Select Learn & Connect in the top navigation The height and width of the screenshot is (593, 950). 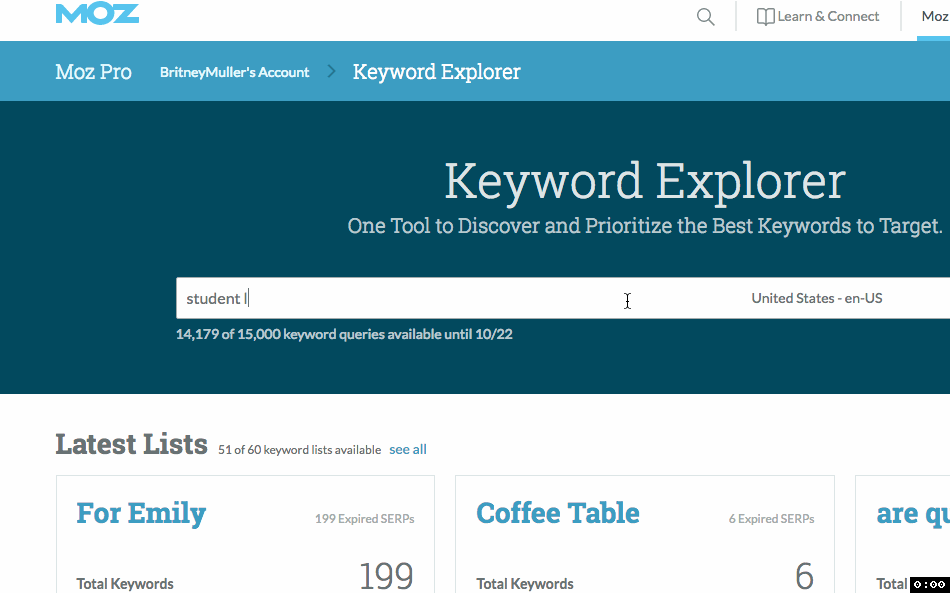tap(827, 16)
